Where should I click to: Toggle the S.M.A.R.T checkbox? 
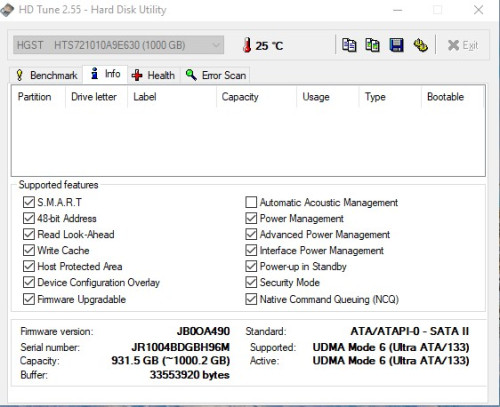tap(29, 202)
